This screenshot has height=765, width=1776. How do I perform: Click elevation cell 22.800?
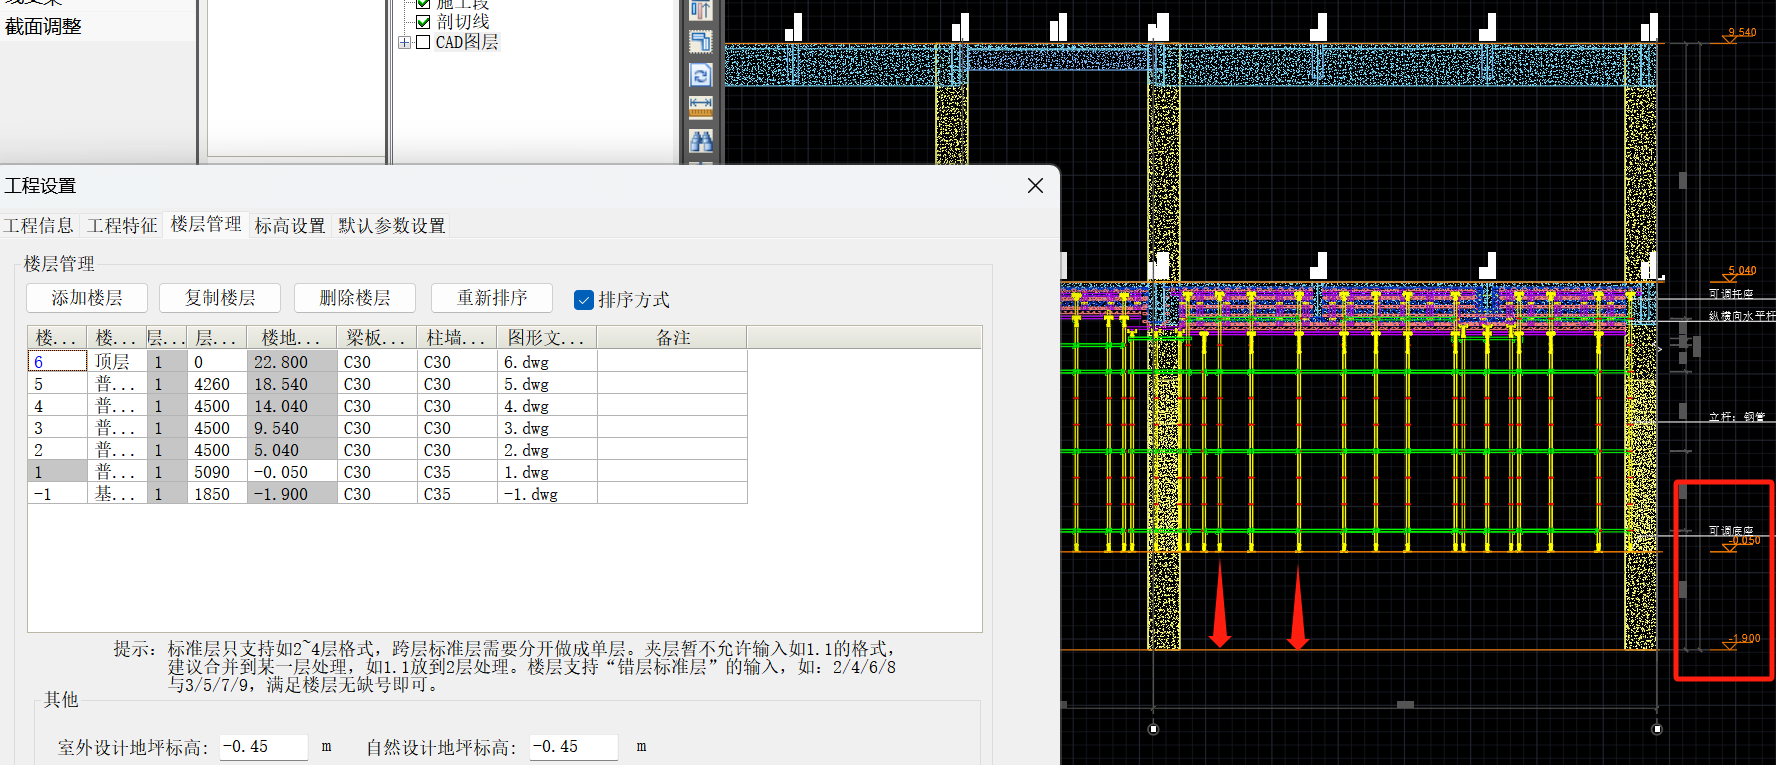(292, 361)
